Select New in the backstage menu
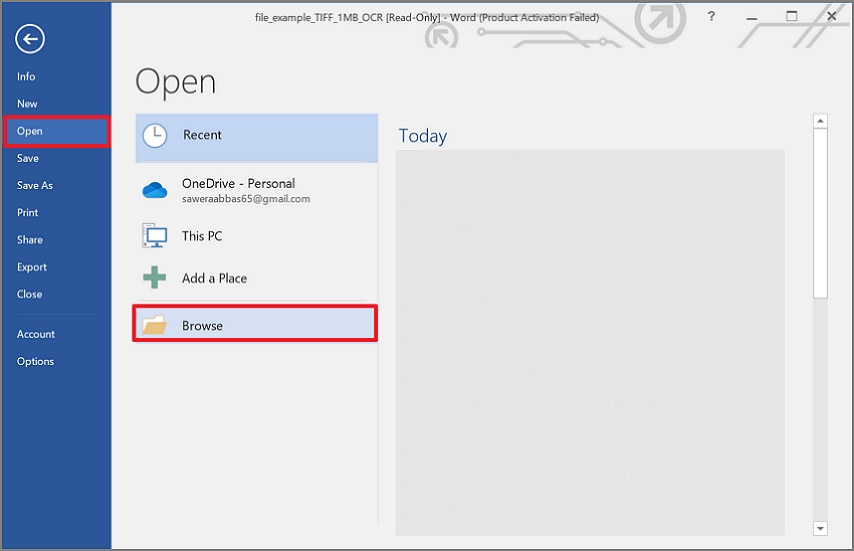Screen dimensions: 854x551 pos(27,104)
